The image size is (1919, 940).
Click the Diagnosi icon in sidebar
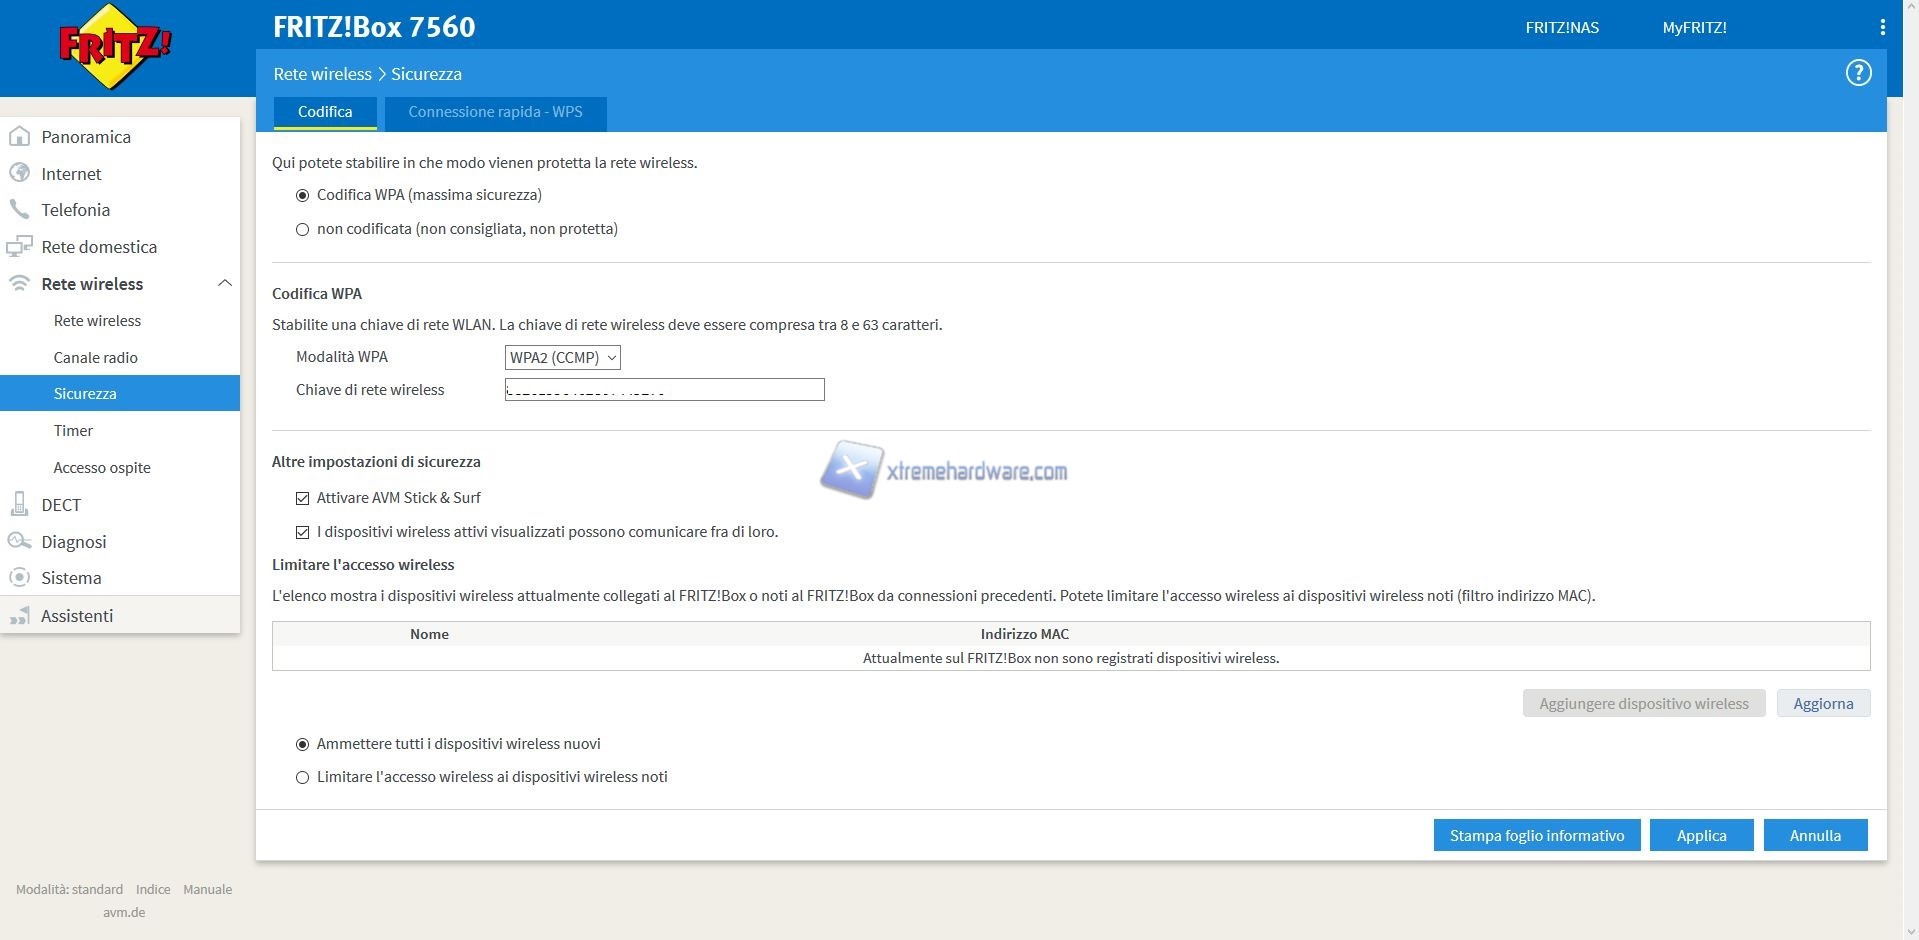tap(19, 541)
